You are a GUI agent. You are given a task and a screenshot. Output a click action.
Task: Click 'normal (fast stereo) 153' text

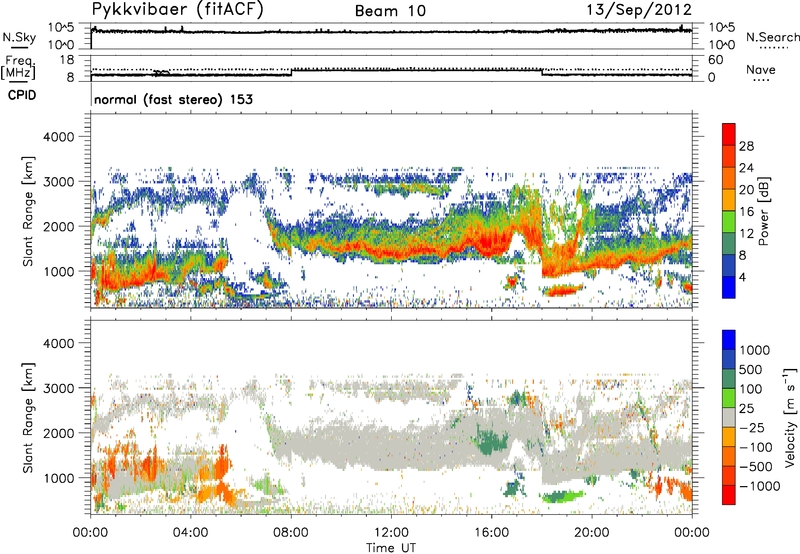pos(173,99)
